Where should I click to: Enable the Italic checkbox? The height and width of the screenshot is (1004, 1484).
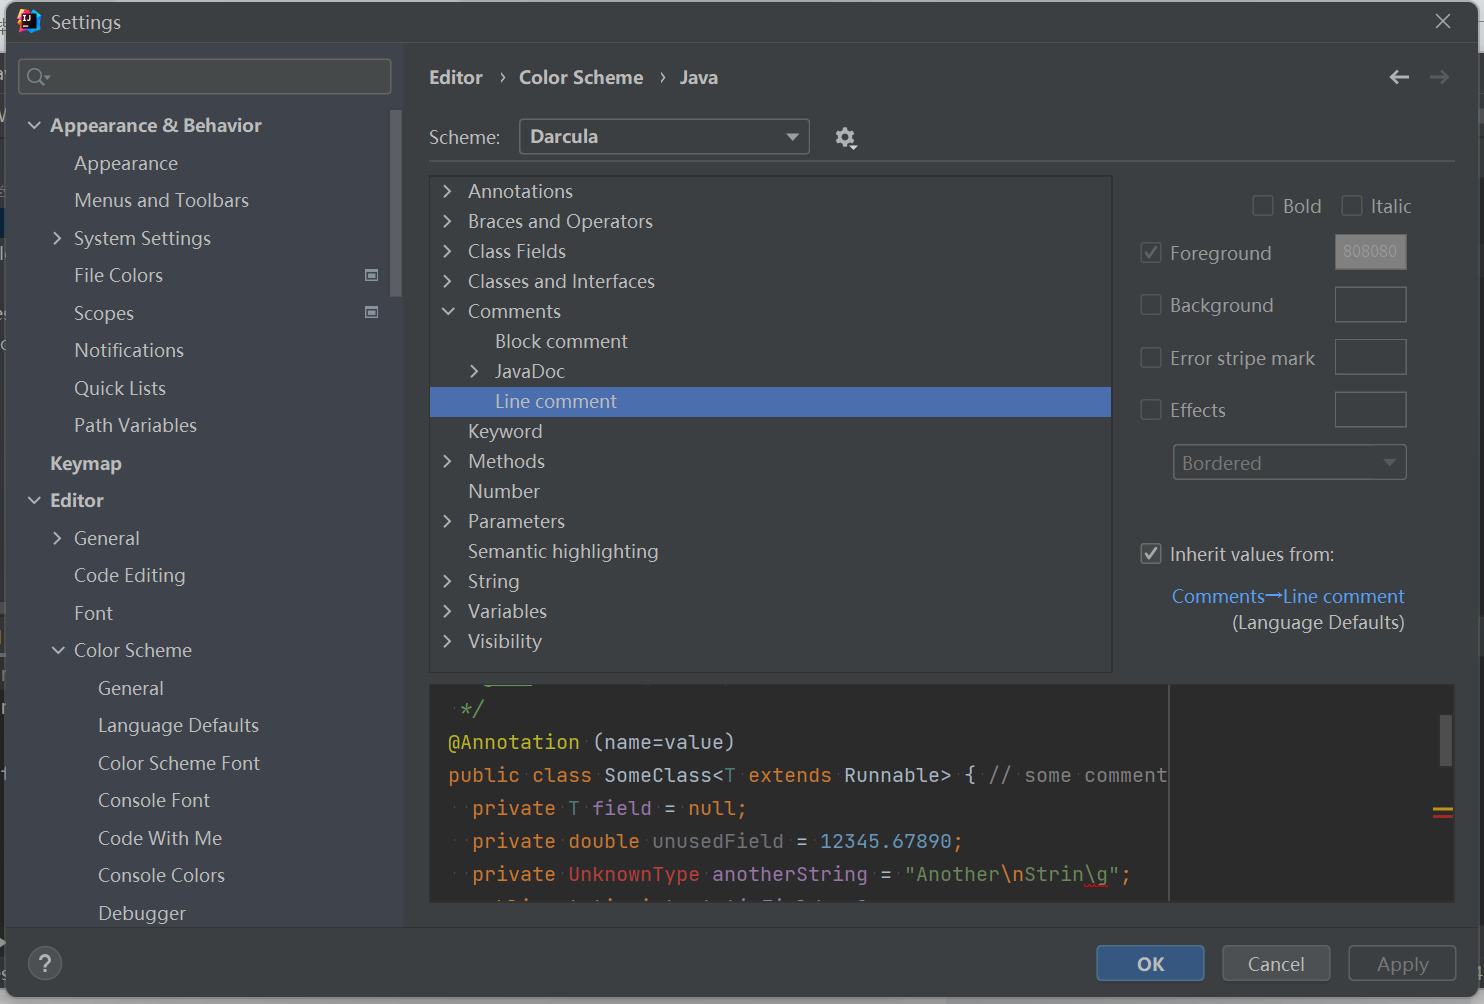[x=1352, y=206]
